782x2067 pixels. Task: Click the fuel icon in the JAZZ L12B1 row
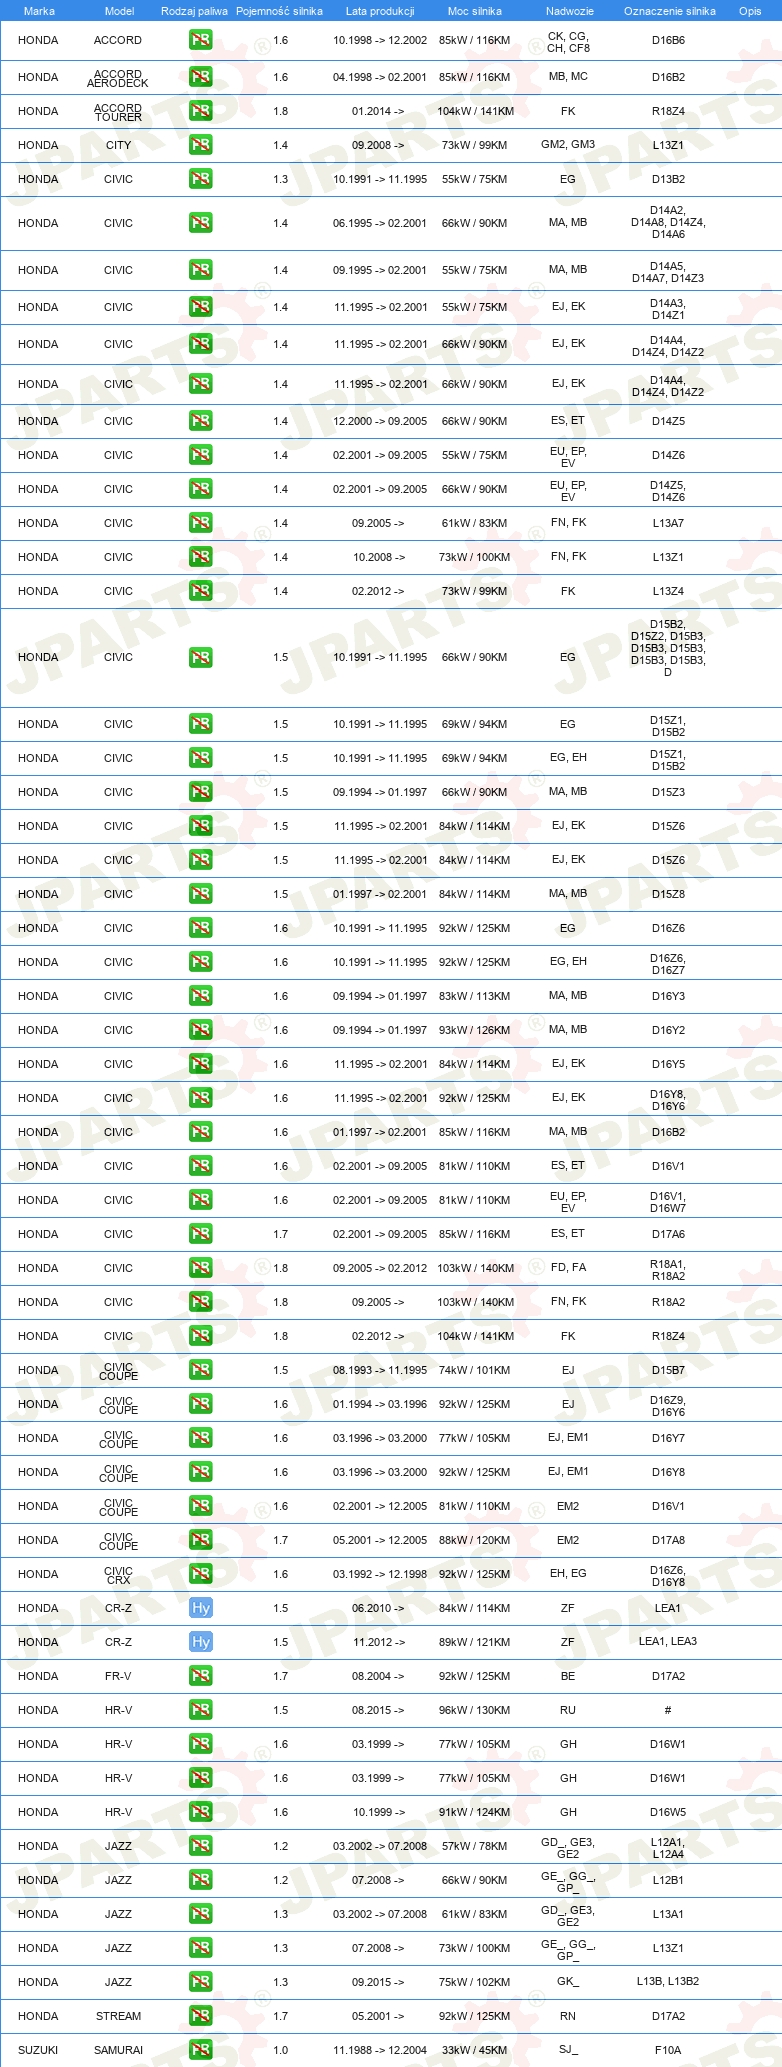(200, 1880)
